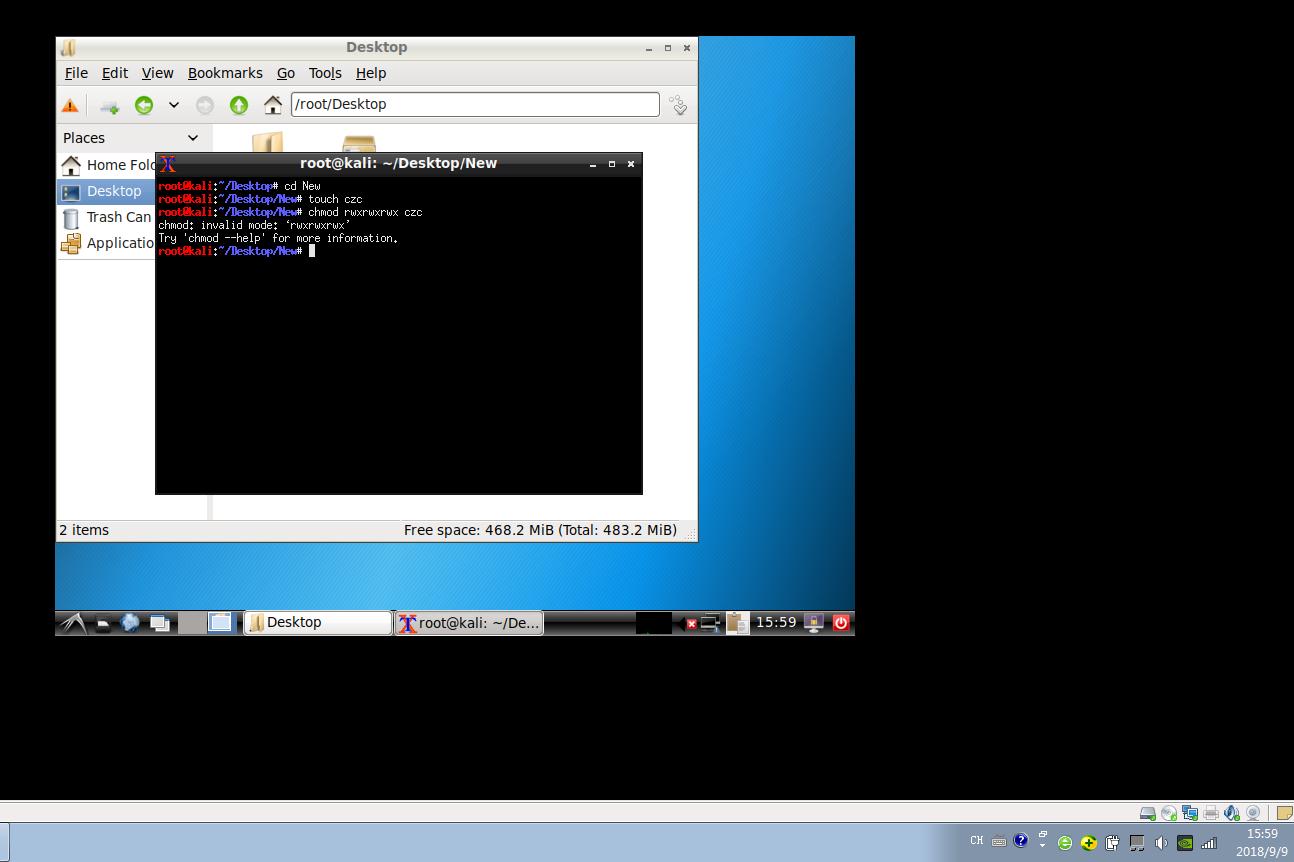
Task: Open Applications in the Places sidebar
Action: [107, 243]
